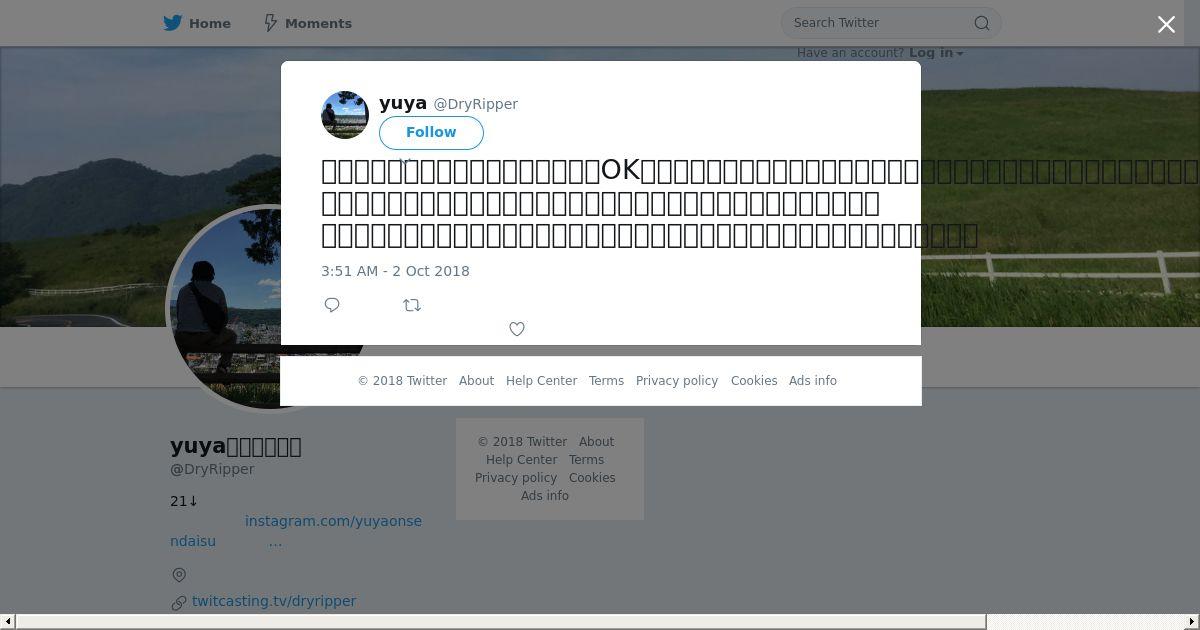Open About link in dialog footer

476,381
